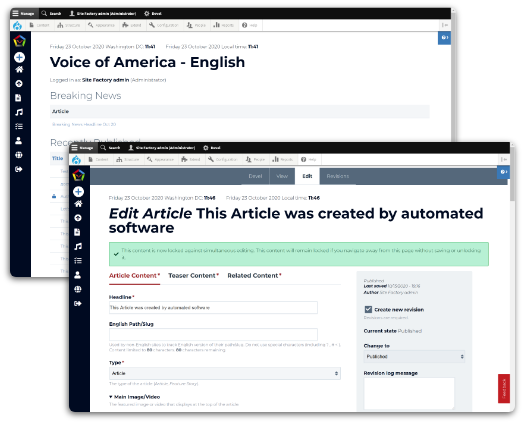Select the Article Content tab
This screenshot has width=523, height=424.
click(x=134, y=276)
